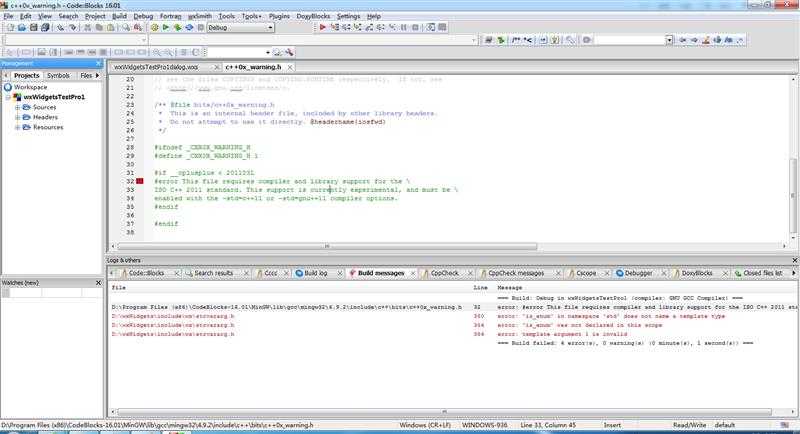Close the Management panel
This screenshot has height=434, width=800.
coord(98,63)
